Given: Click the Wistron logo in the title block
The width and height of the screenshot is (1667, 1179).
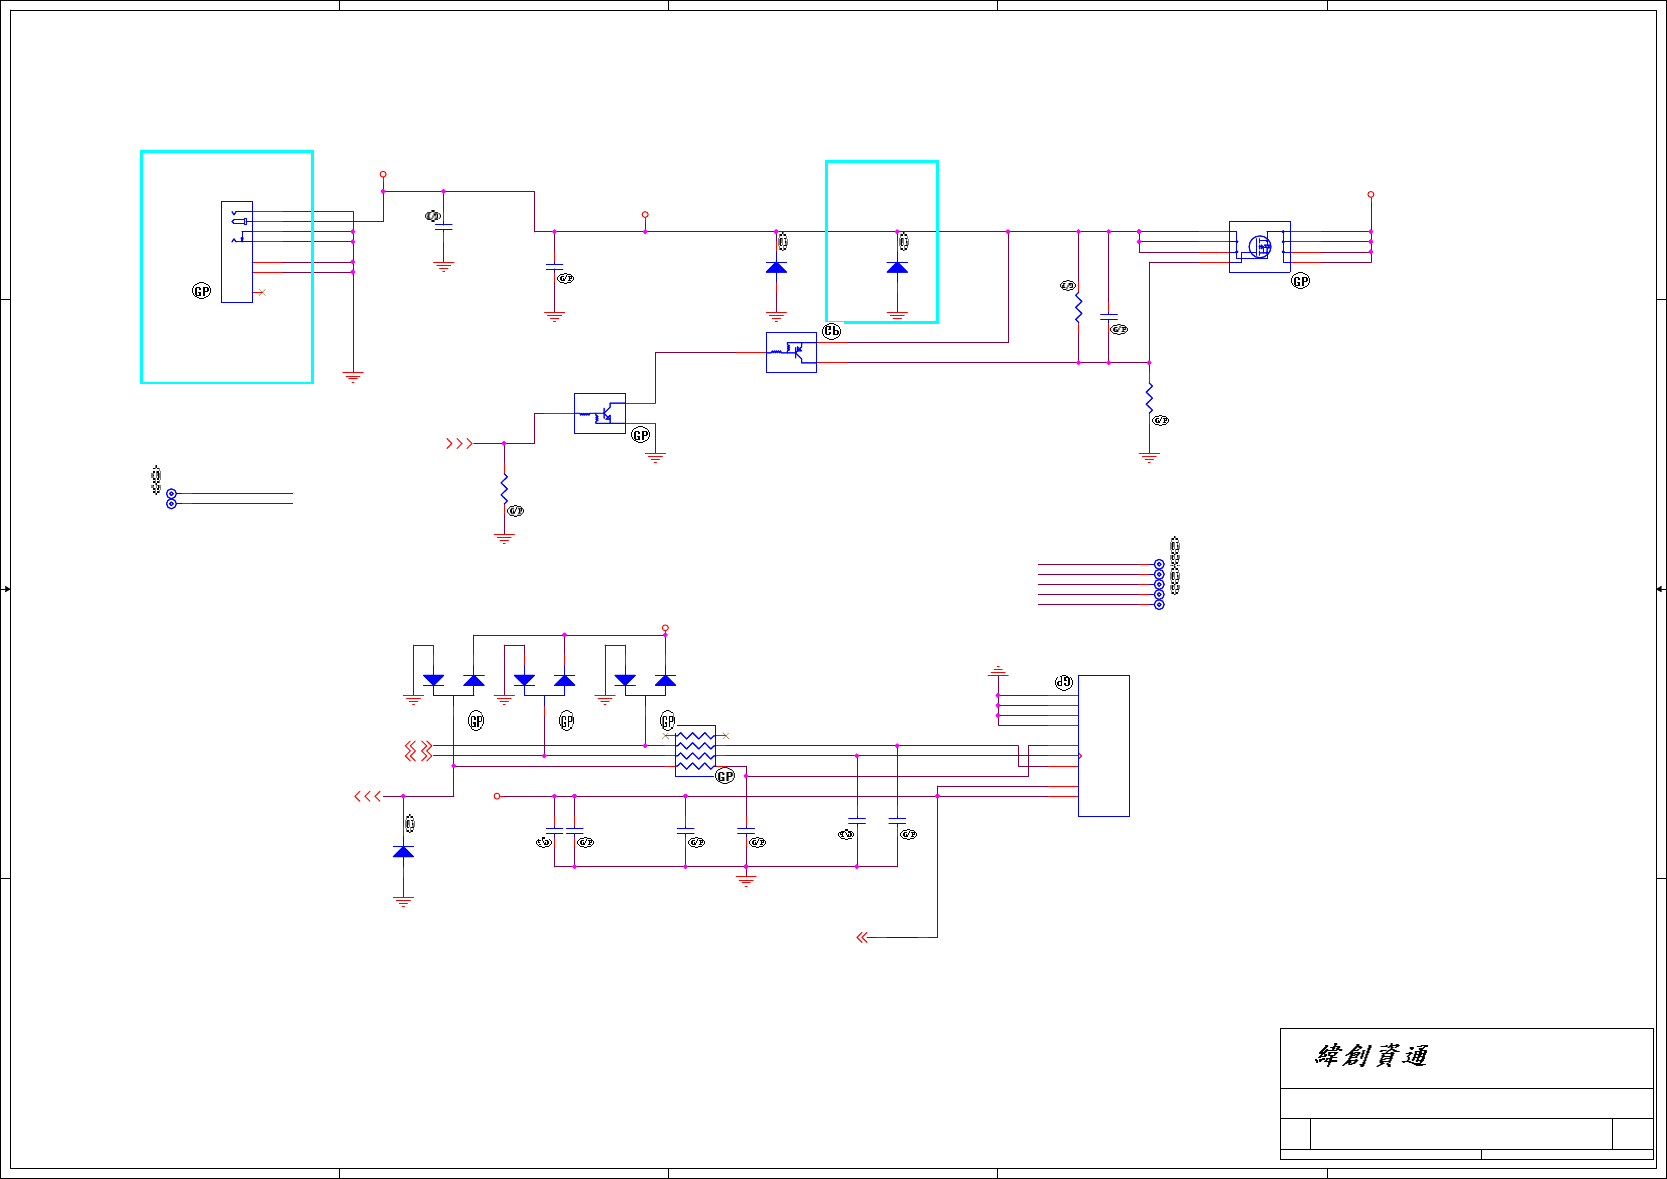Looking at the screenshot, I should point(1372,1055).
